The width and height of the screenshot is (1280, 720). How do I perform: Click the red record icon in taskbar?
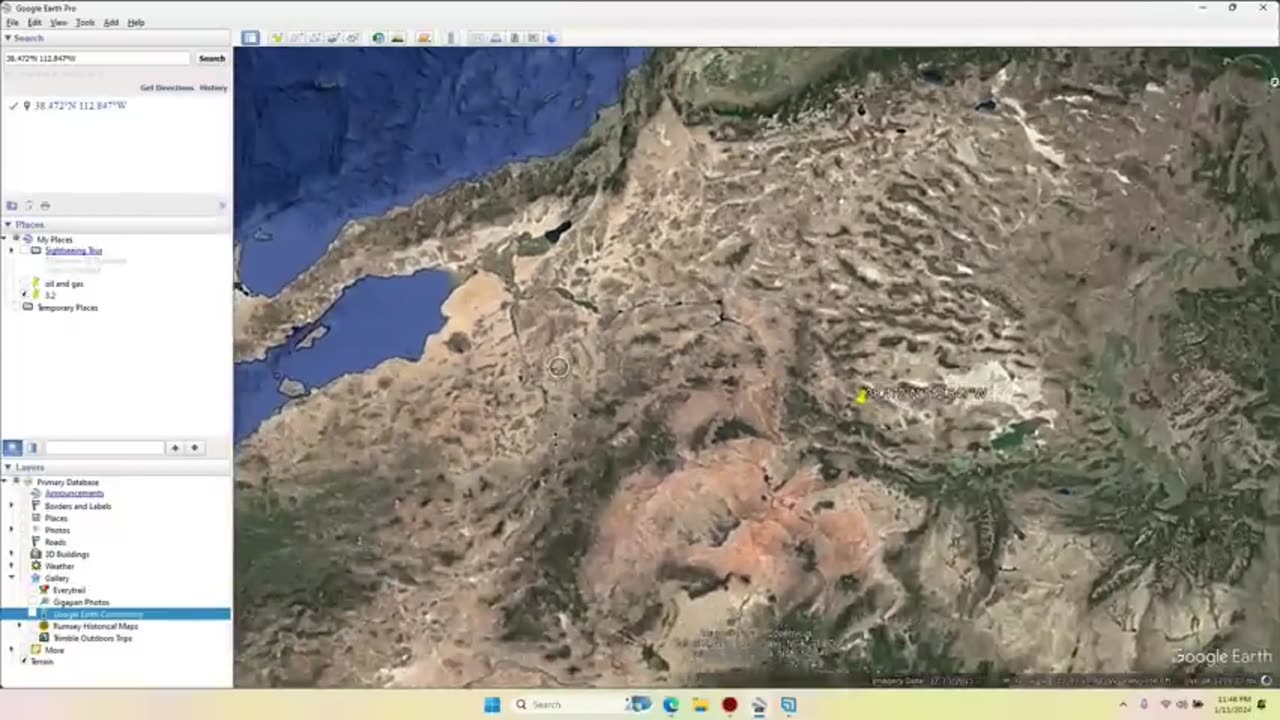click(x=730, y=705)
